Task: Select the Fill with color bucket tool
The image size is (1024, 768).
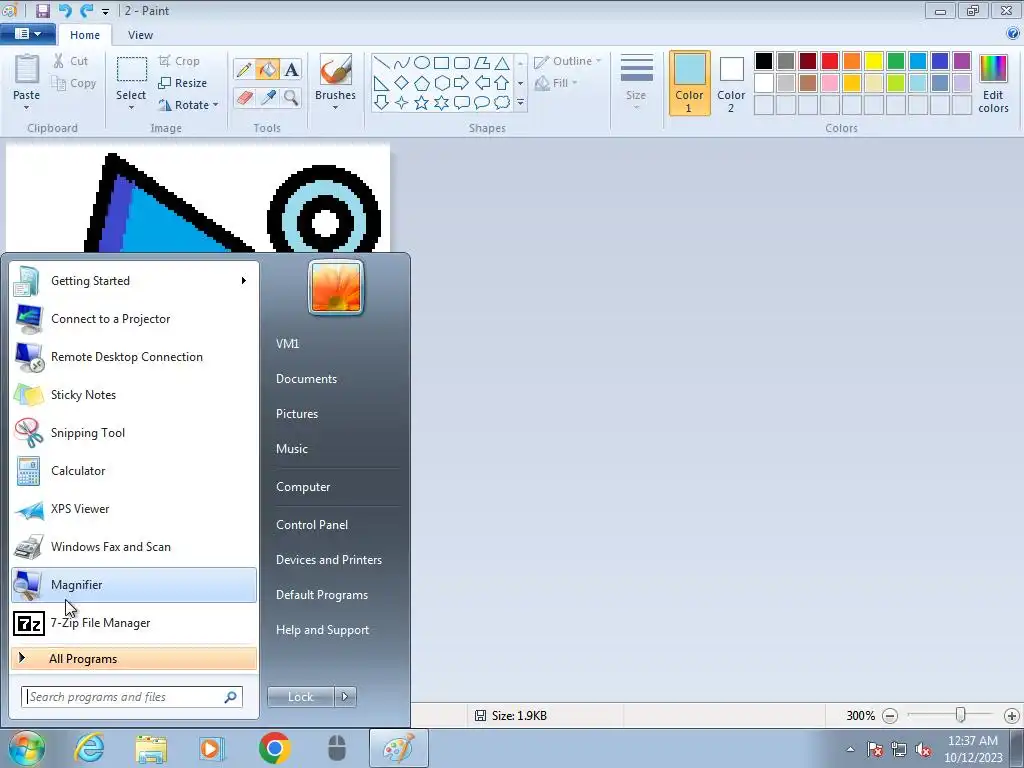Action: (x=267, y=69)
